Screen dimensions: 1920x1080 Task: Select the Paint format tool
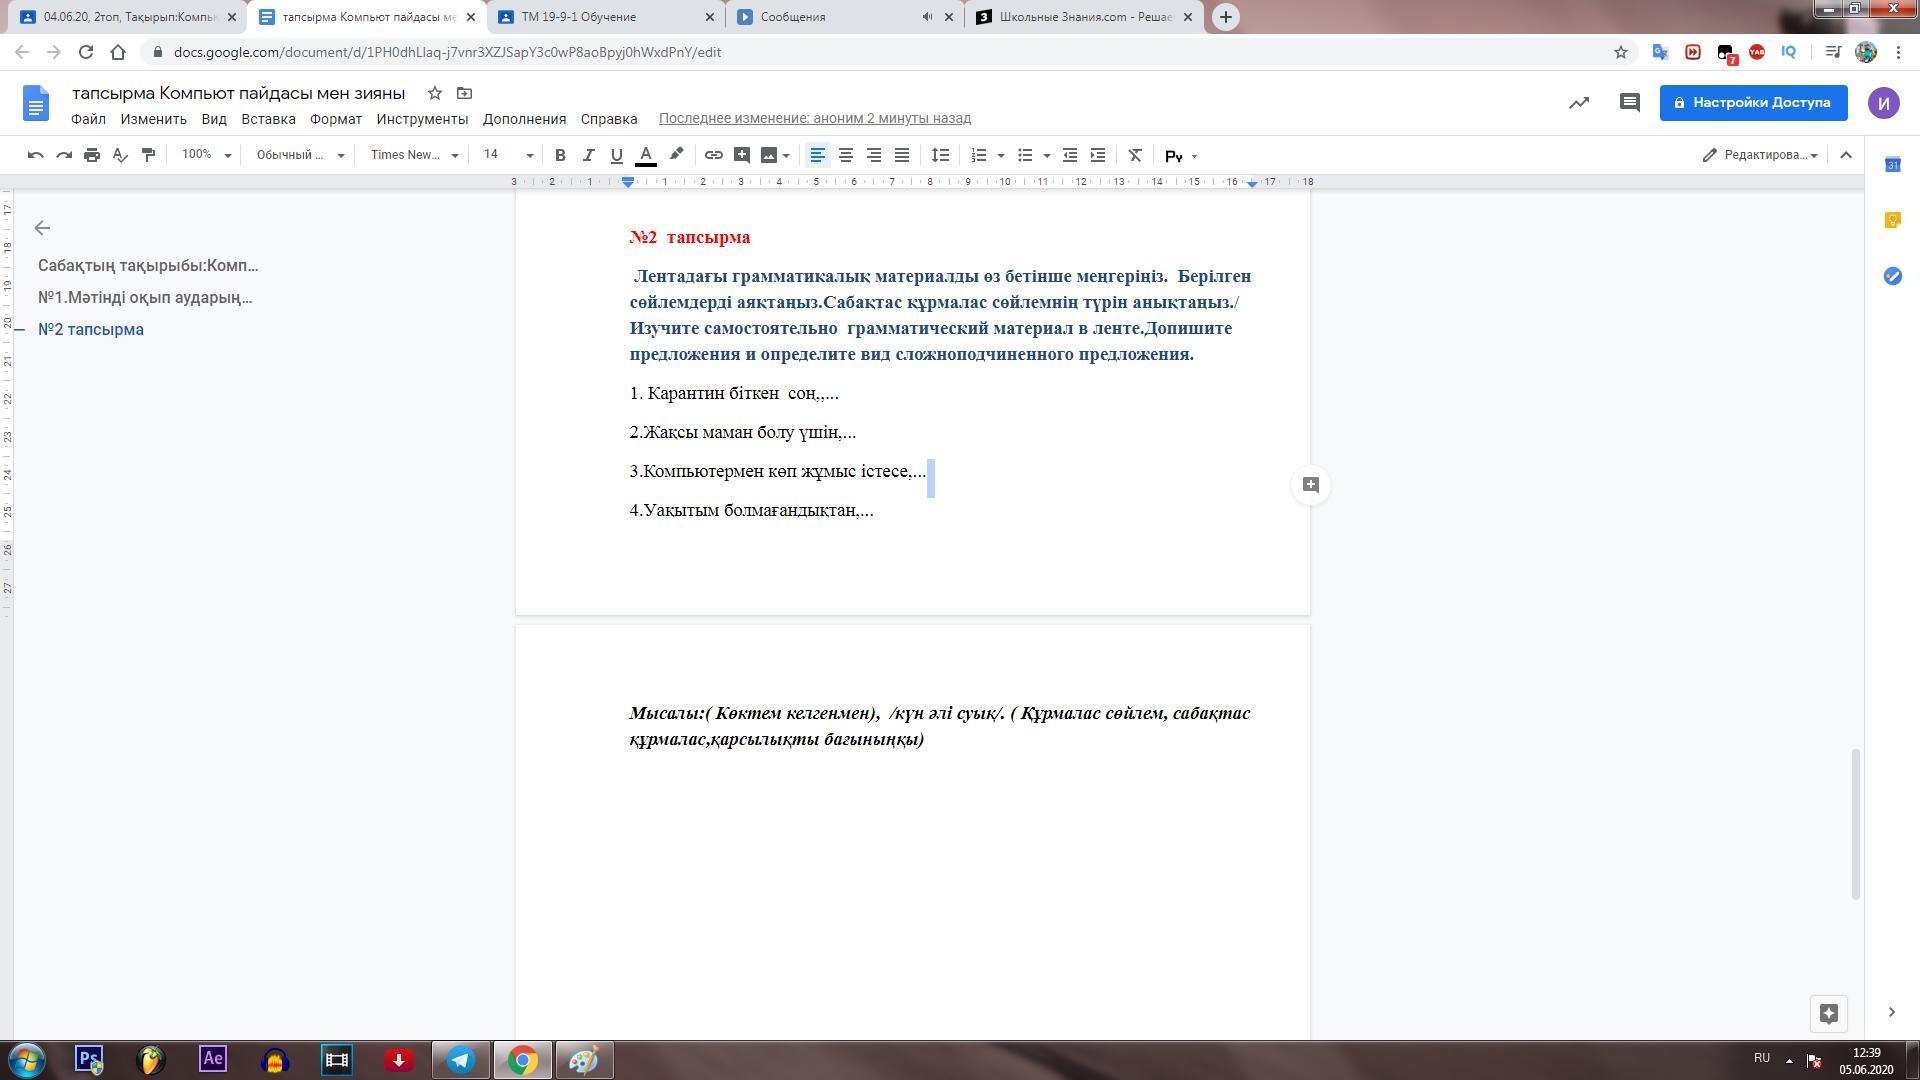click(x=148, y=155)
